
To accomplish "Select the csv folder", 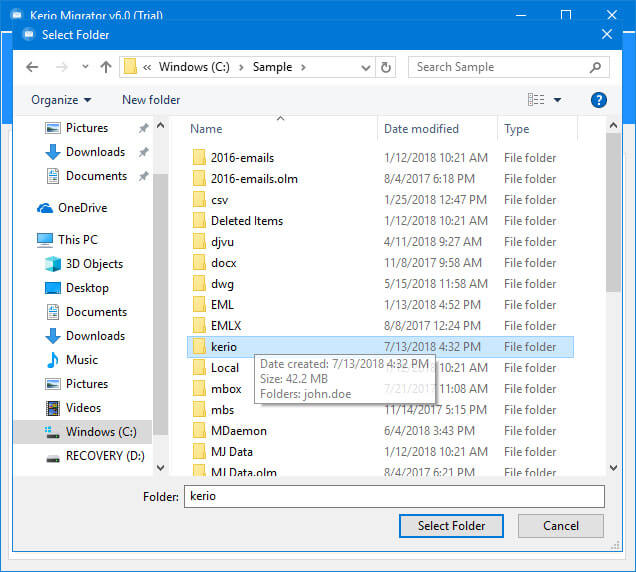I will click(219, 200).
